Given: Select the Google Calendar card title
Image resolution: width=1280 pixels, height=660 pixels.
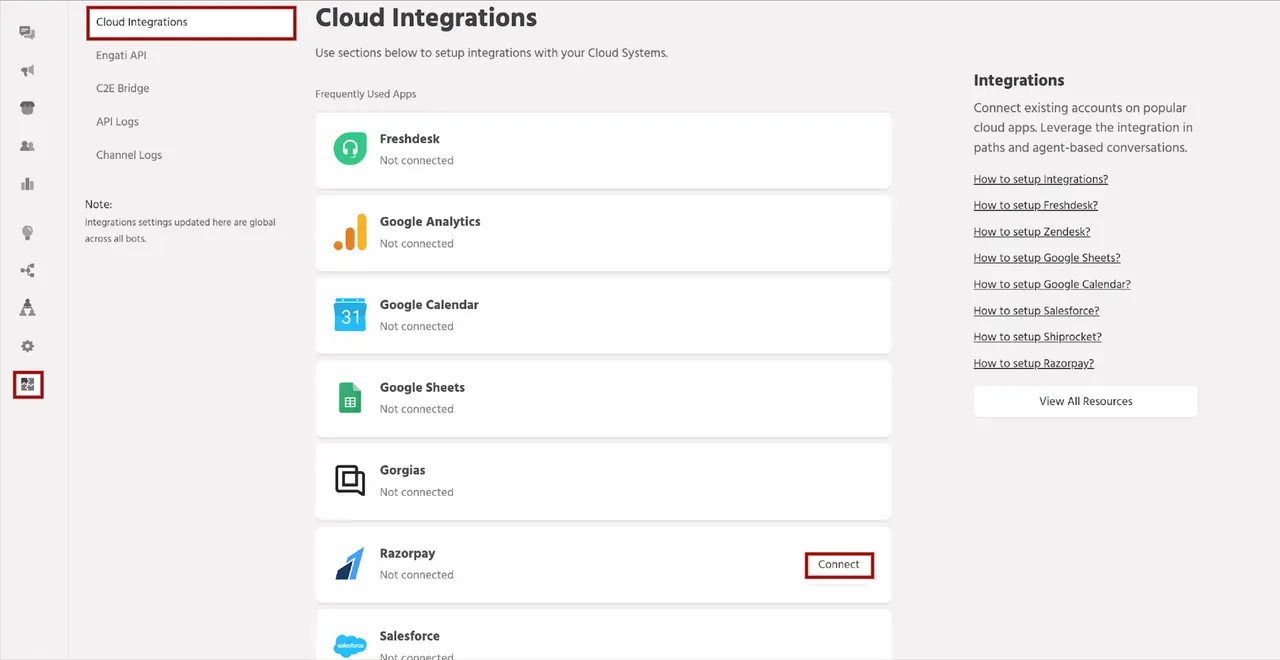Looking at the screenshot, I should (429, 305).
